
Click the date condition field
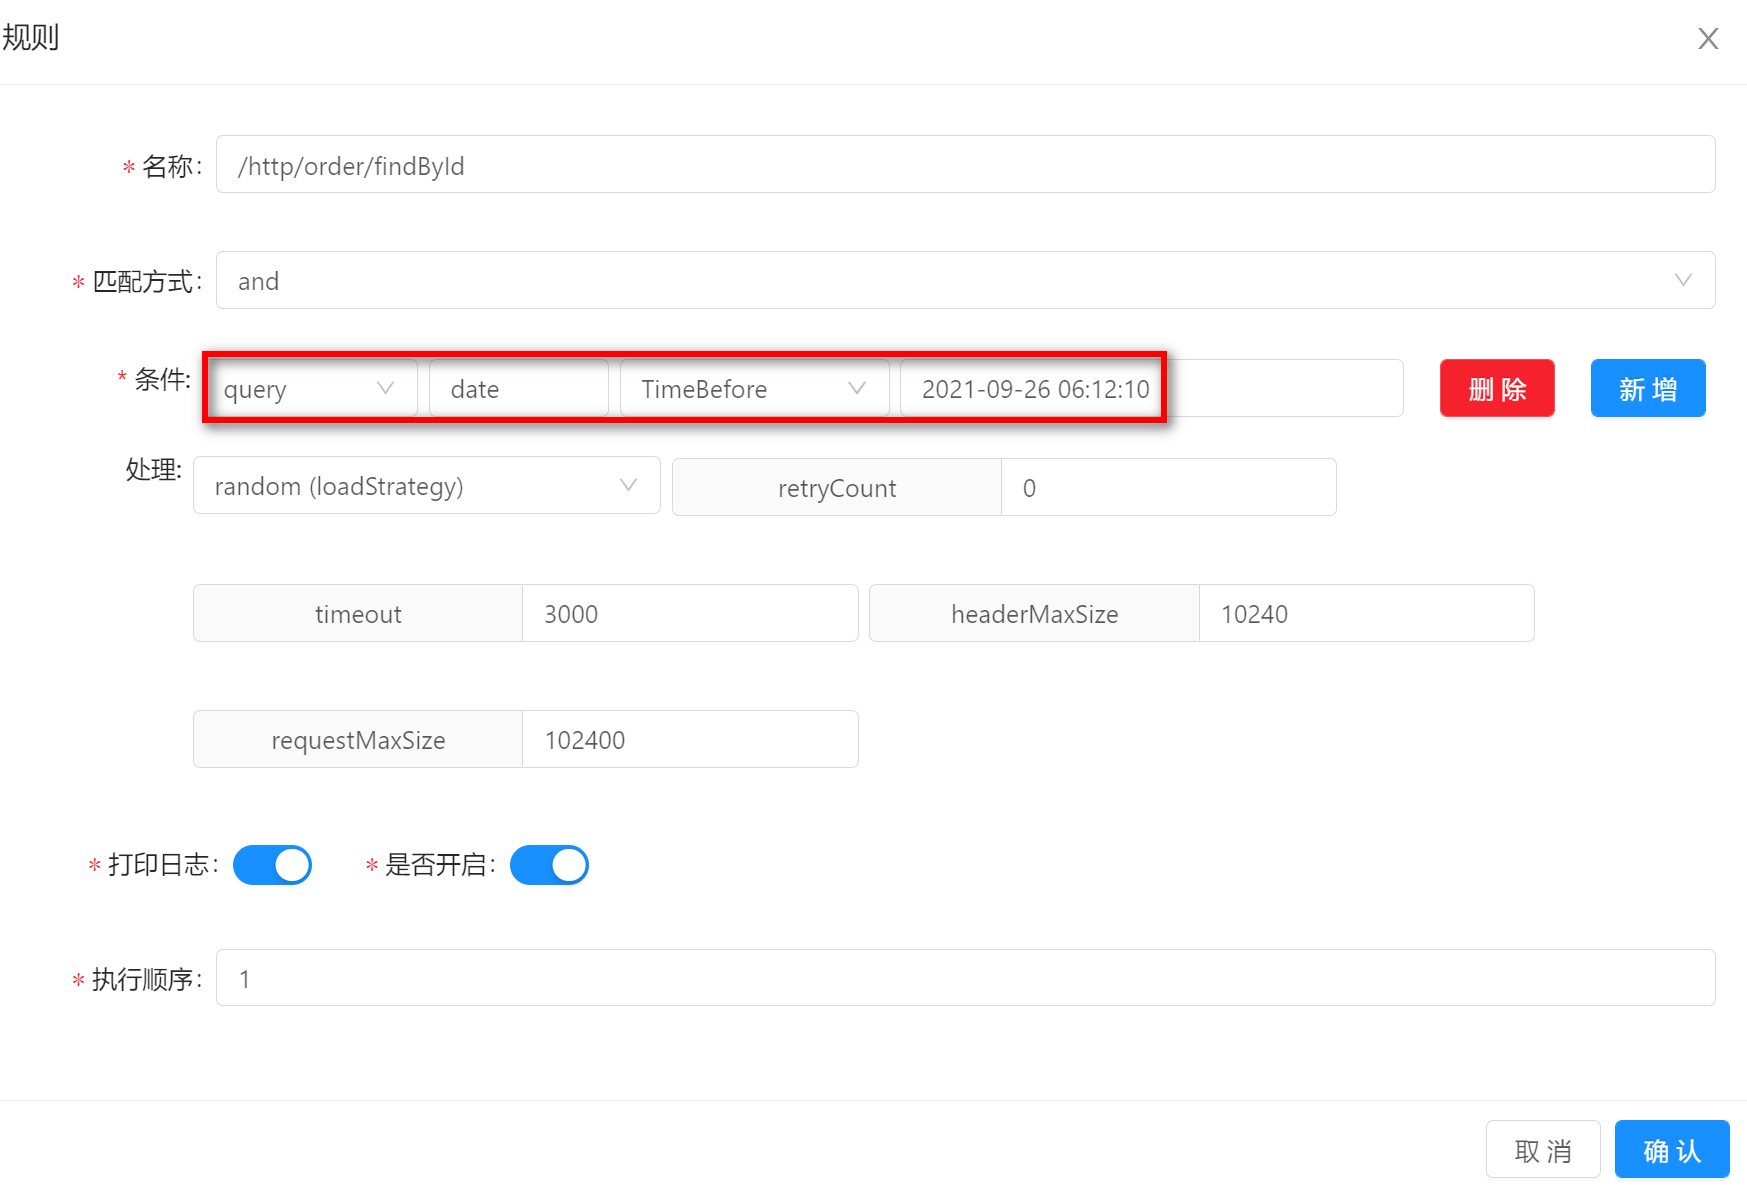tap(518, 389)
